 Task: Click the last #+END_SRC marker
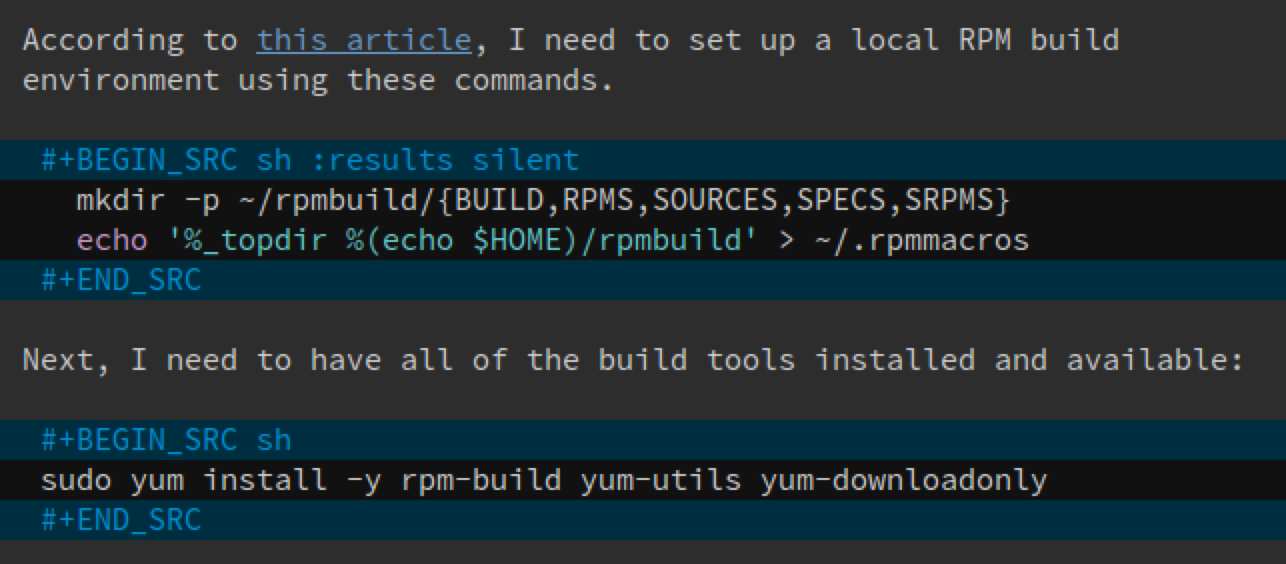tap(121, 520)
